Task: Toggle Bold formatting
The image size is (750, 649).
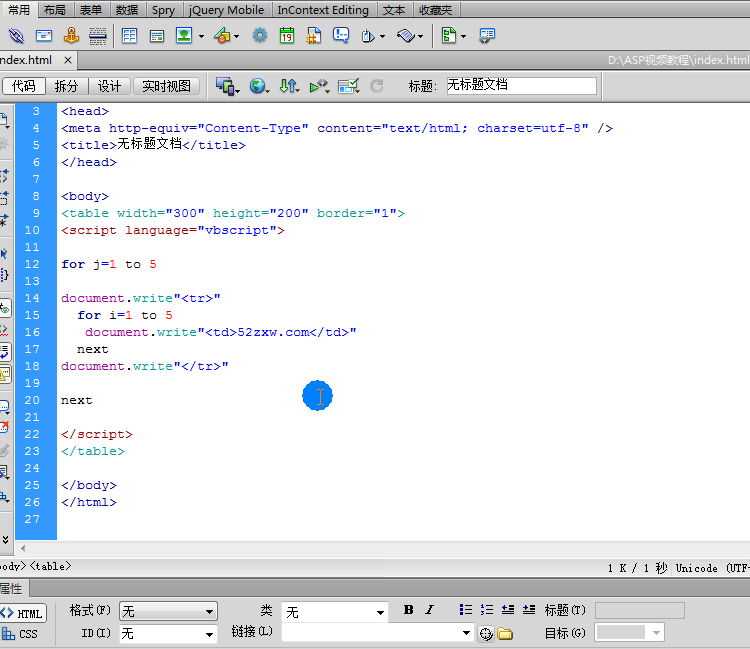Action: [408, 609]
